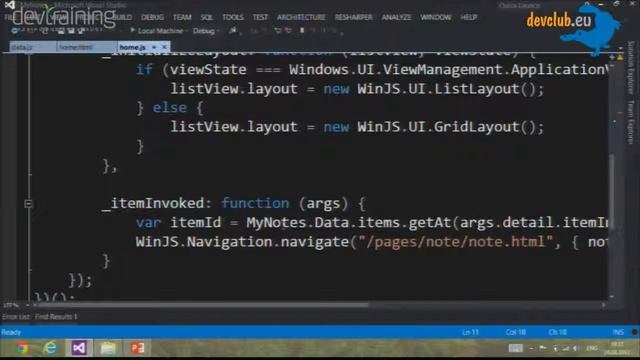Open the WINDOW menu

tap(436, 17)
